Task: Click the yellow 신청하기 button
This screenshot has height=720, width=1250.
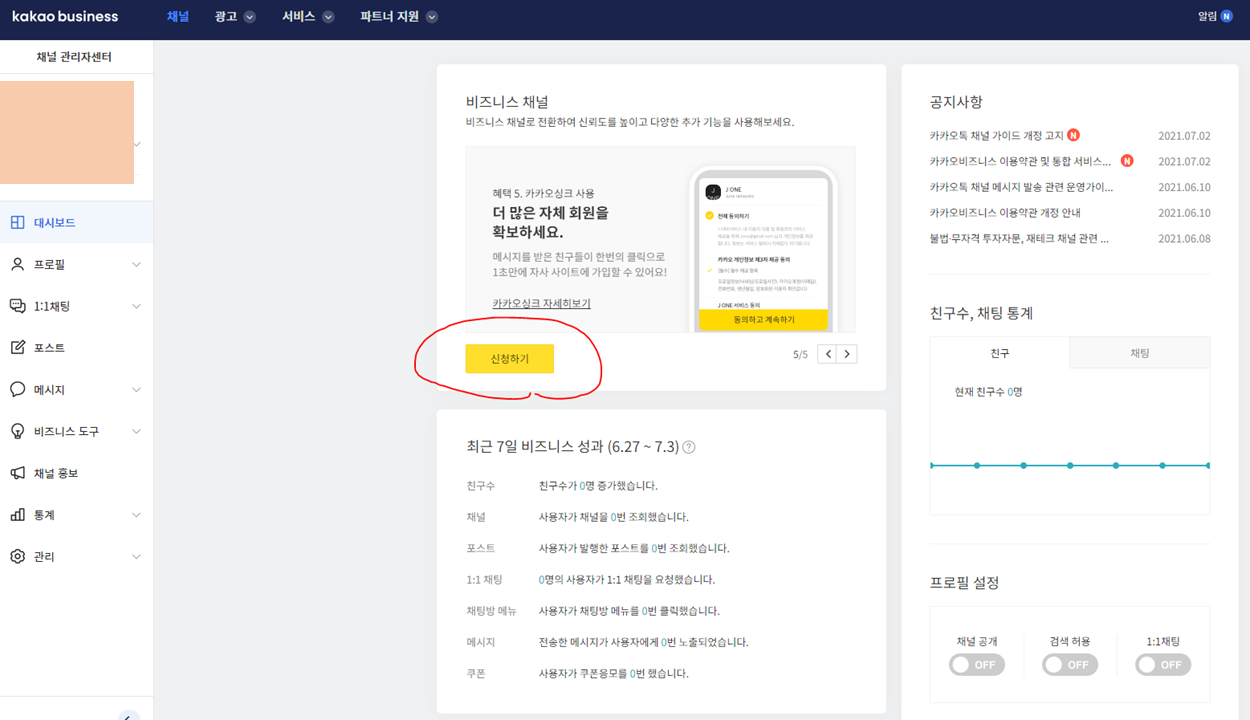Action: (509, 359)
